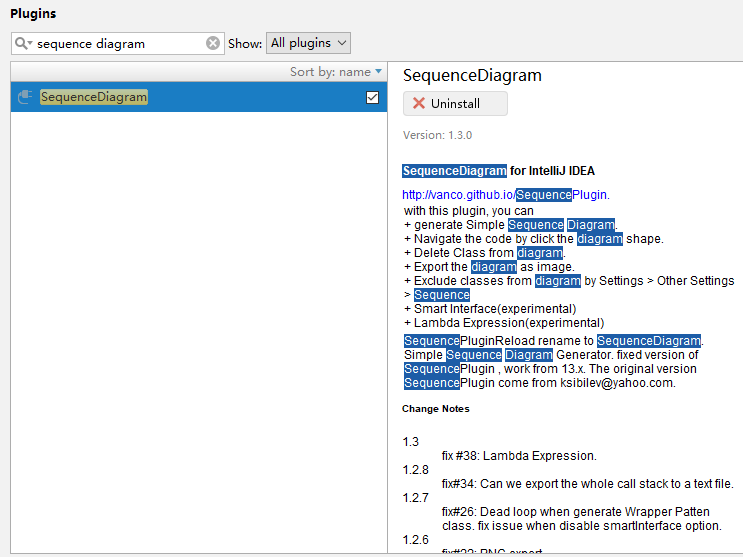Click the Plugins dialog title
Image resolution: width=743 pixels, height=557 pixels.
pos(33,14)
